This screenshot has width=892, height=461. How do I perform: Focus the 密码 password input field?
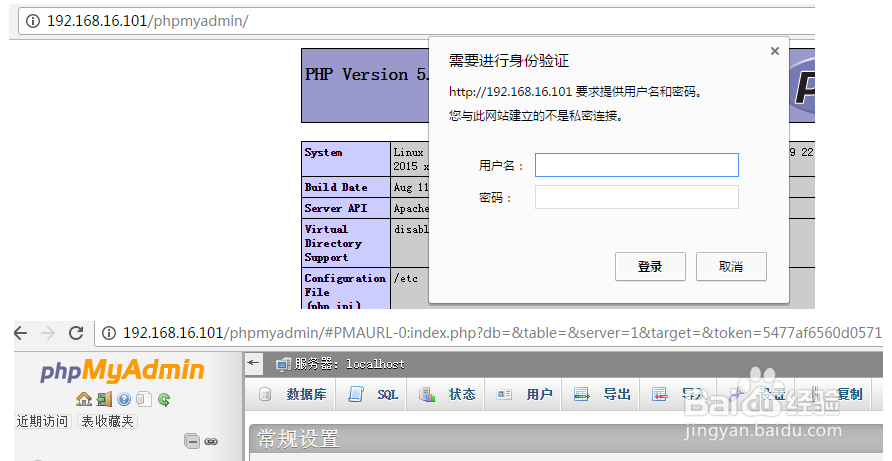(x=637, y=197)
